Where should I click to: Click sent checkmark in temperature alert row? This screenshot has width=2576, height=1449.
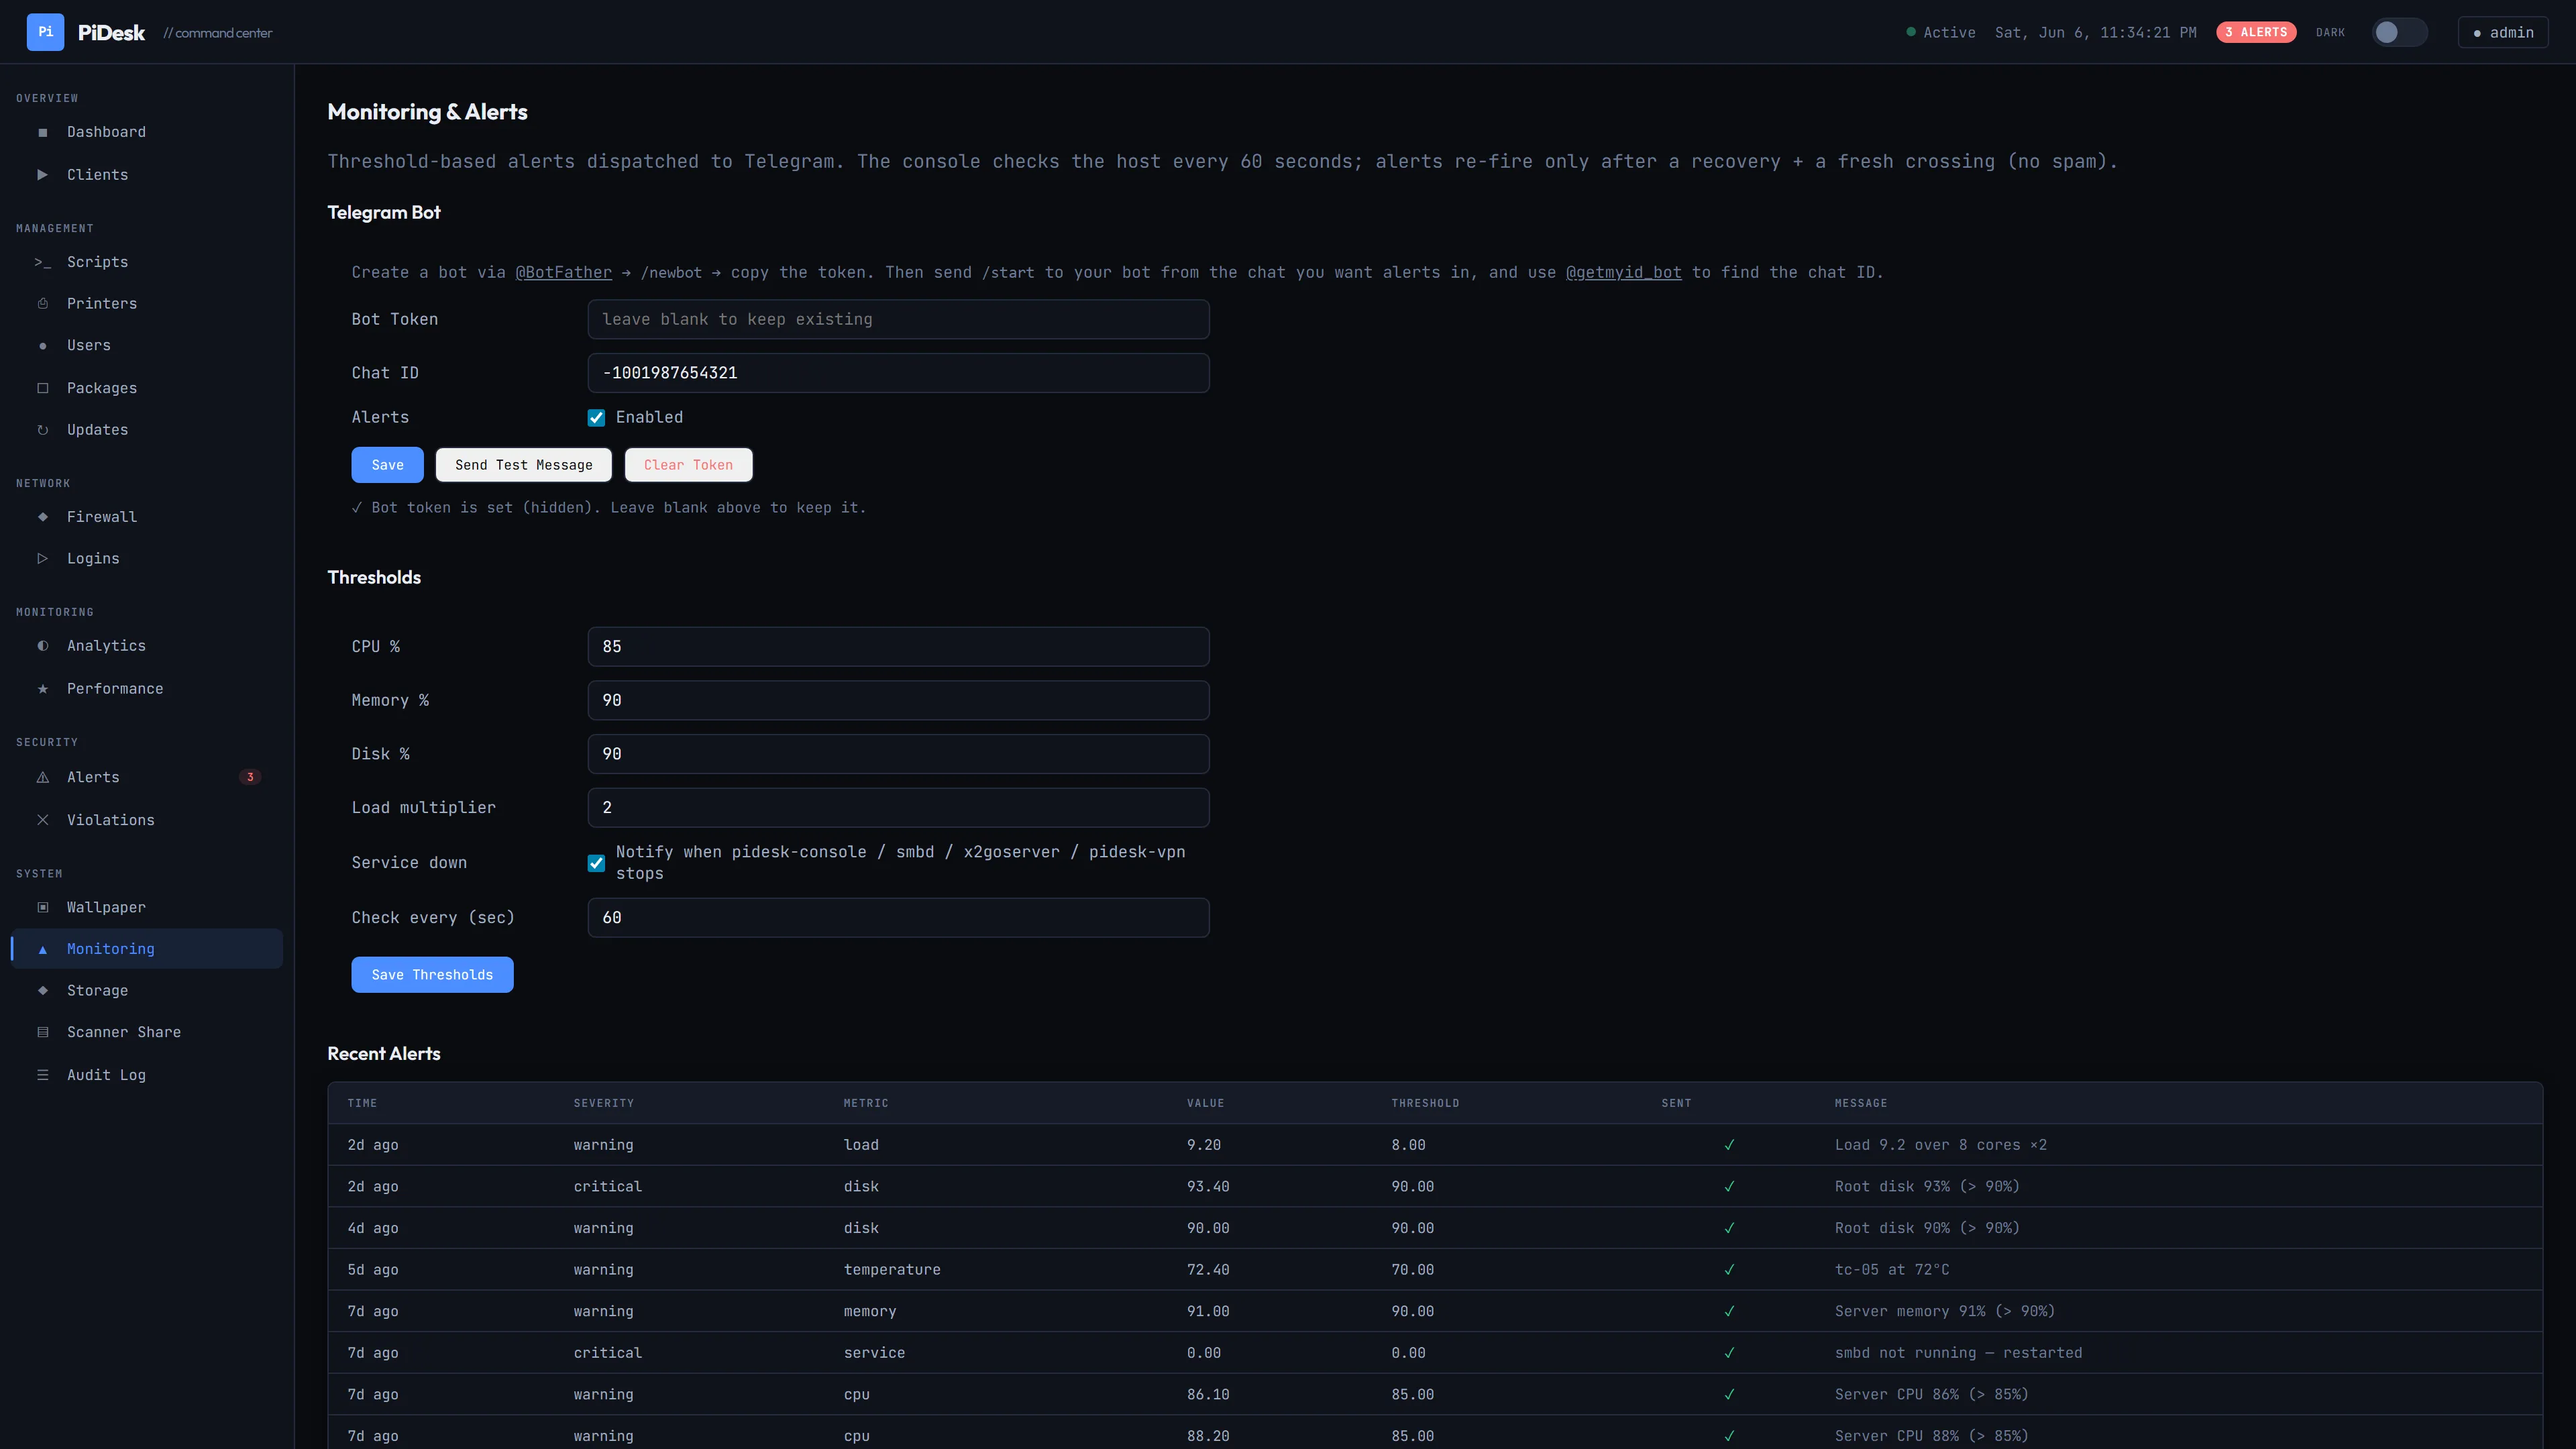point(1729,1270)
